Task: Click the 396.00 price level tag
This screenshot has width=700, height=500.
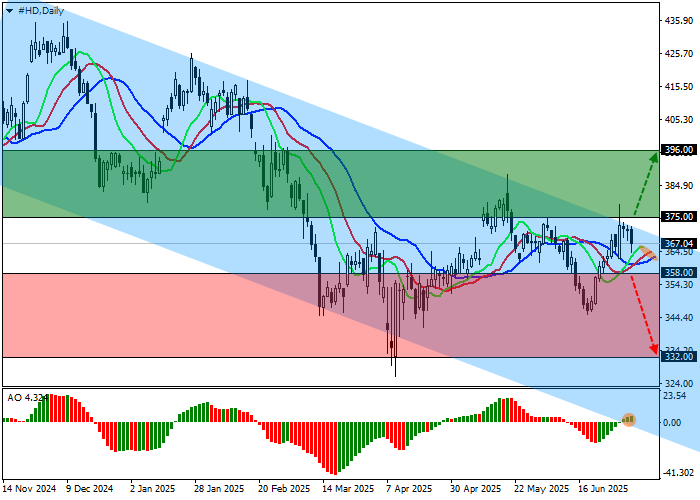Action: click(x=679, y=150)
